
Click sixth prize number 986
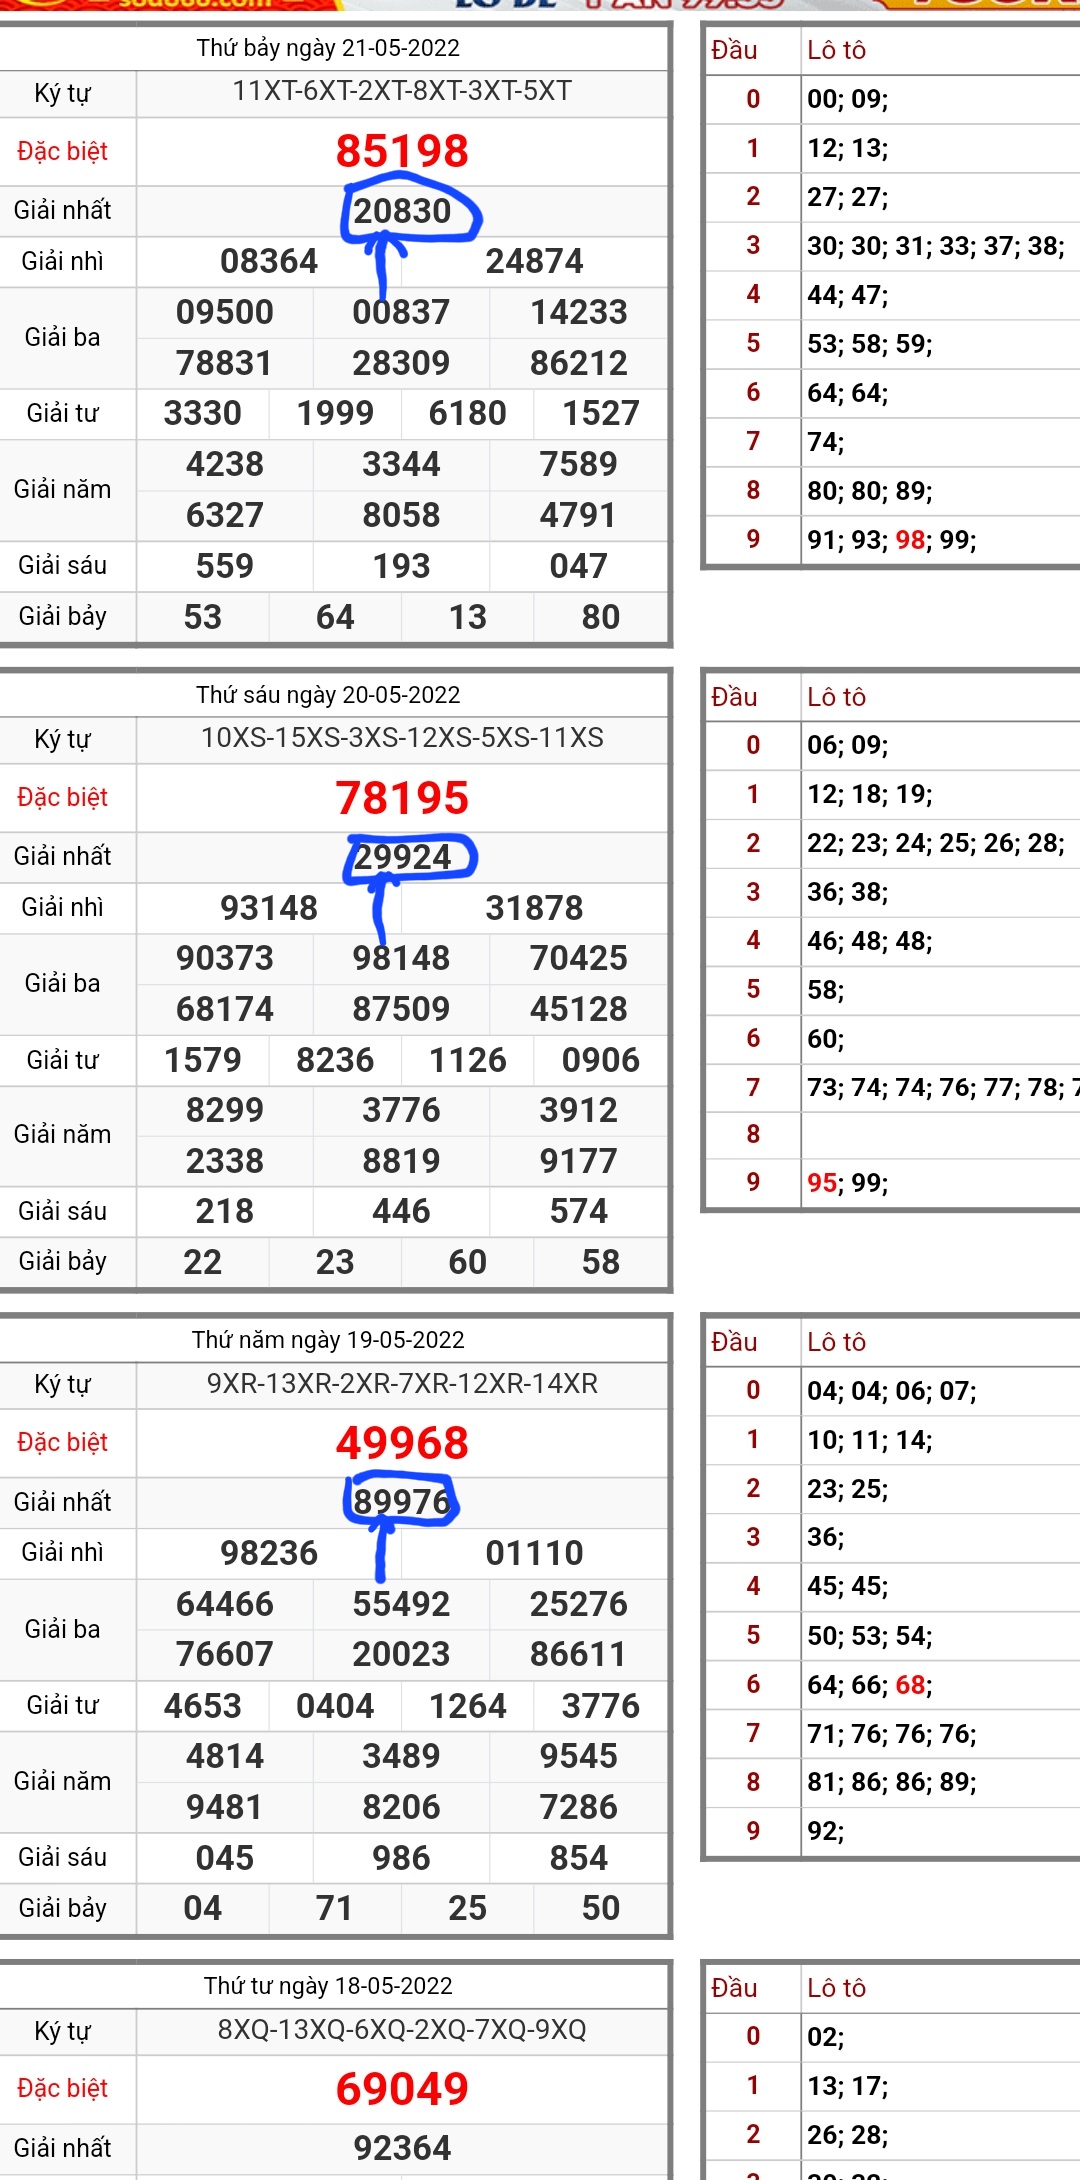[401, 1858]
